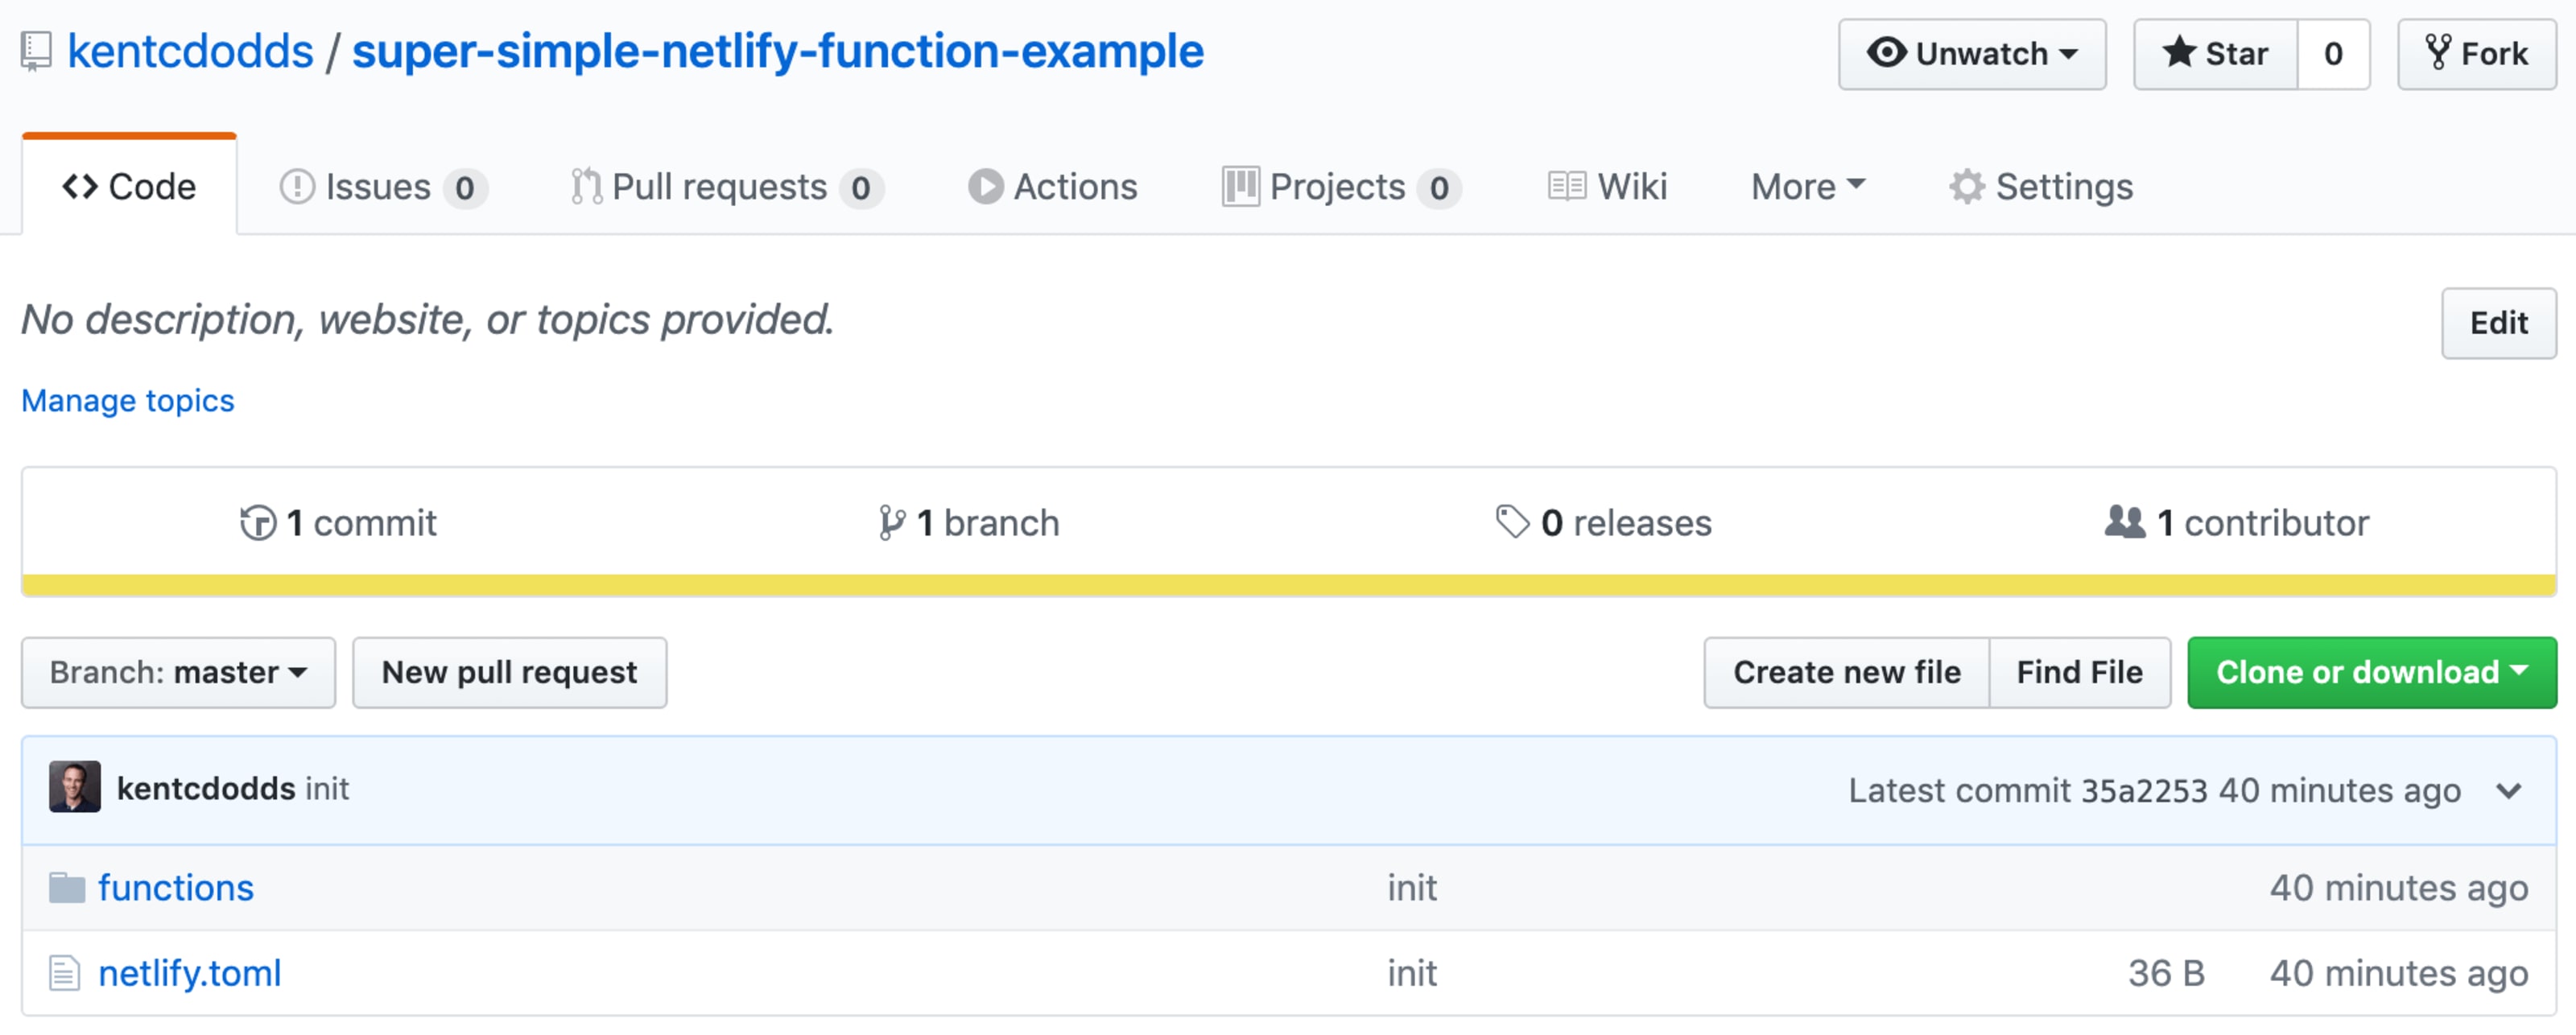Viewport: 2576px width, 1035px height.
Task: Open the Projects tab
Action: (x=1341, y=187)
